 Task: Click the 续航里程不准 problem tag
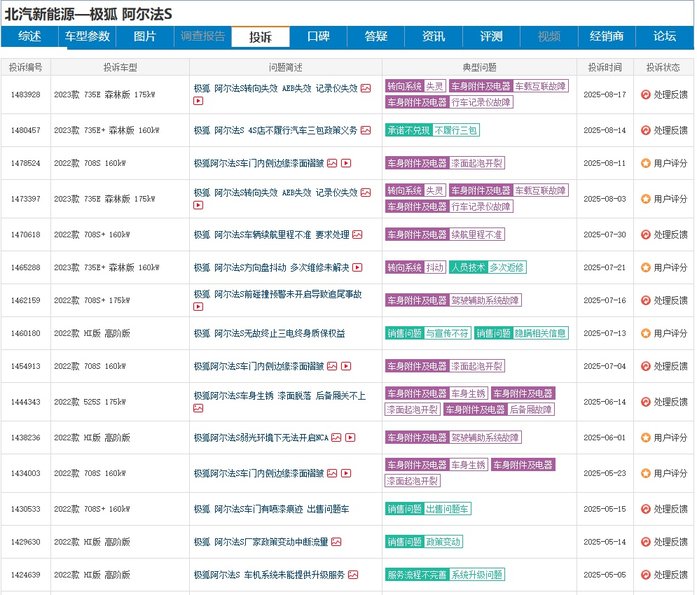(477, 234)
